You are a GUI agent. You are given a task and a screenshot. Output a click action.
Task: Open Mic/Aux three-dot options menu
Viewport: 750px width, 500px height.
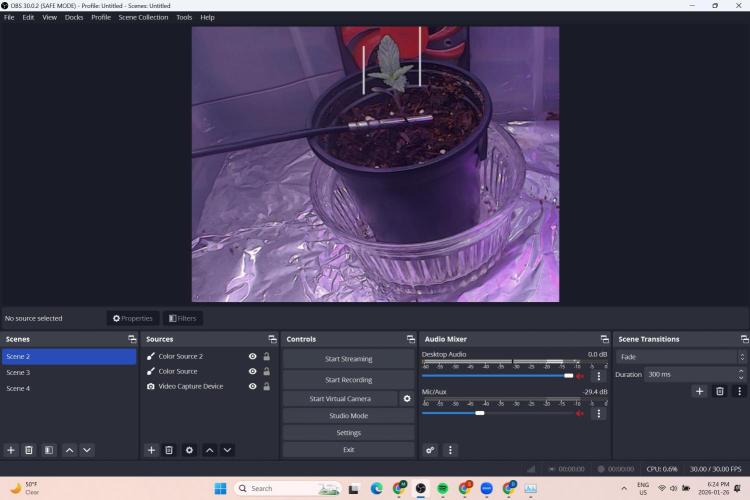point(598,413)
